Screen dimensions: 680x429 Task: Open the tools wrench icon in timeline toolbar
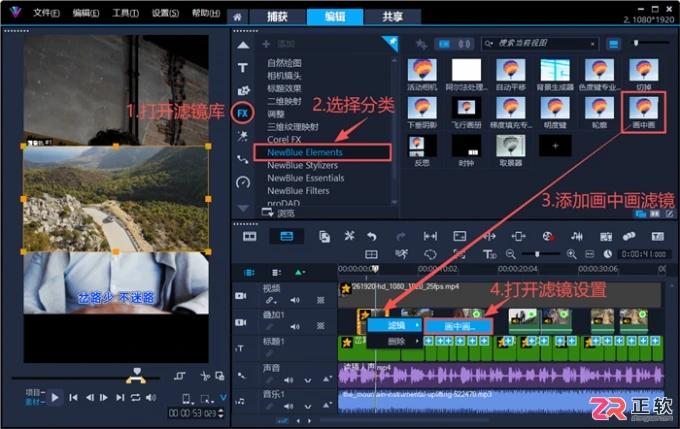click(x=349, y=236)
